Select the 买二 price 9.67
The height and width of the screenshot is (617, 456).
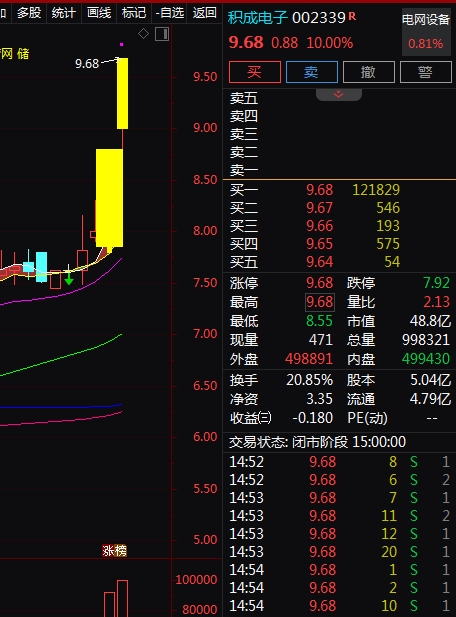319,208
